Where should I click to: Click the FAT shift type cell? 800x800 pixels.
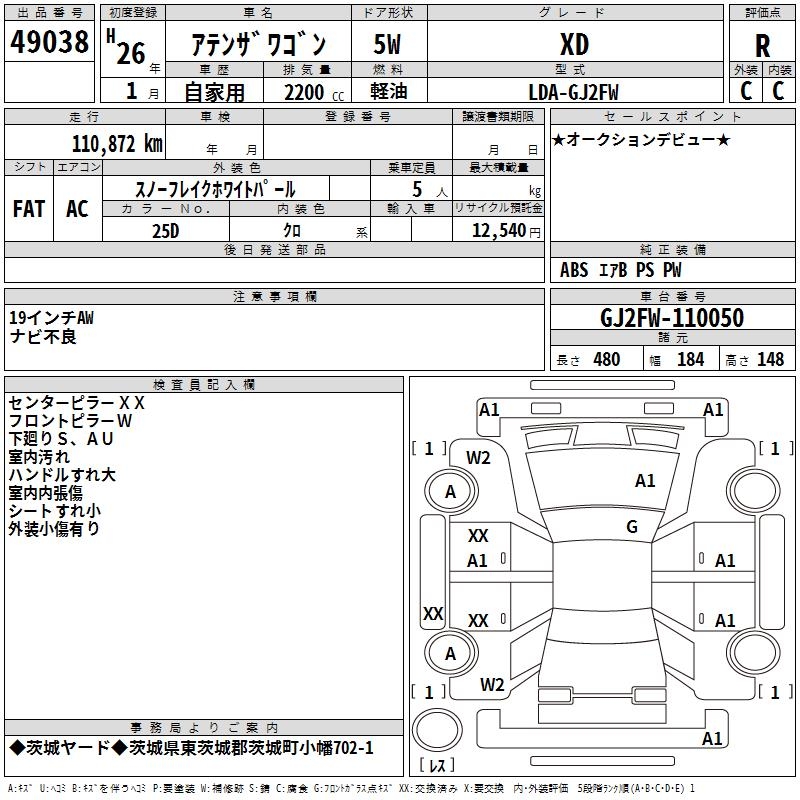click(x=29, y=209)
